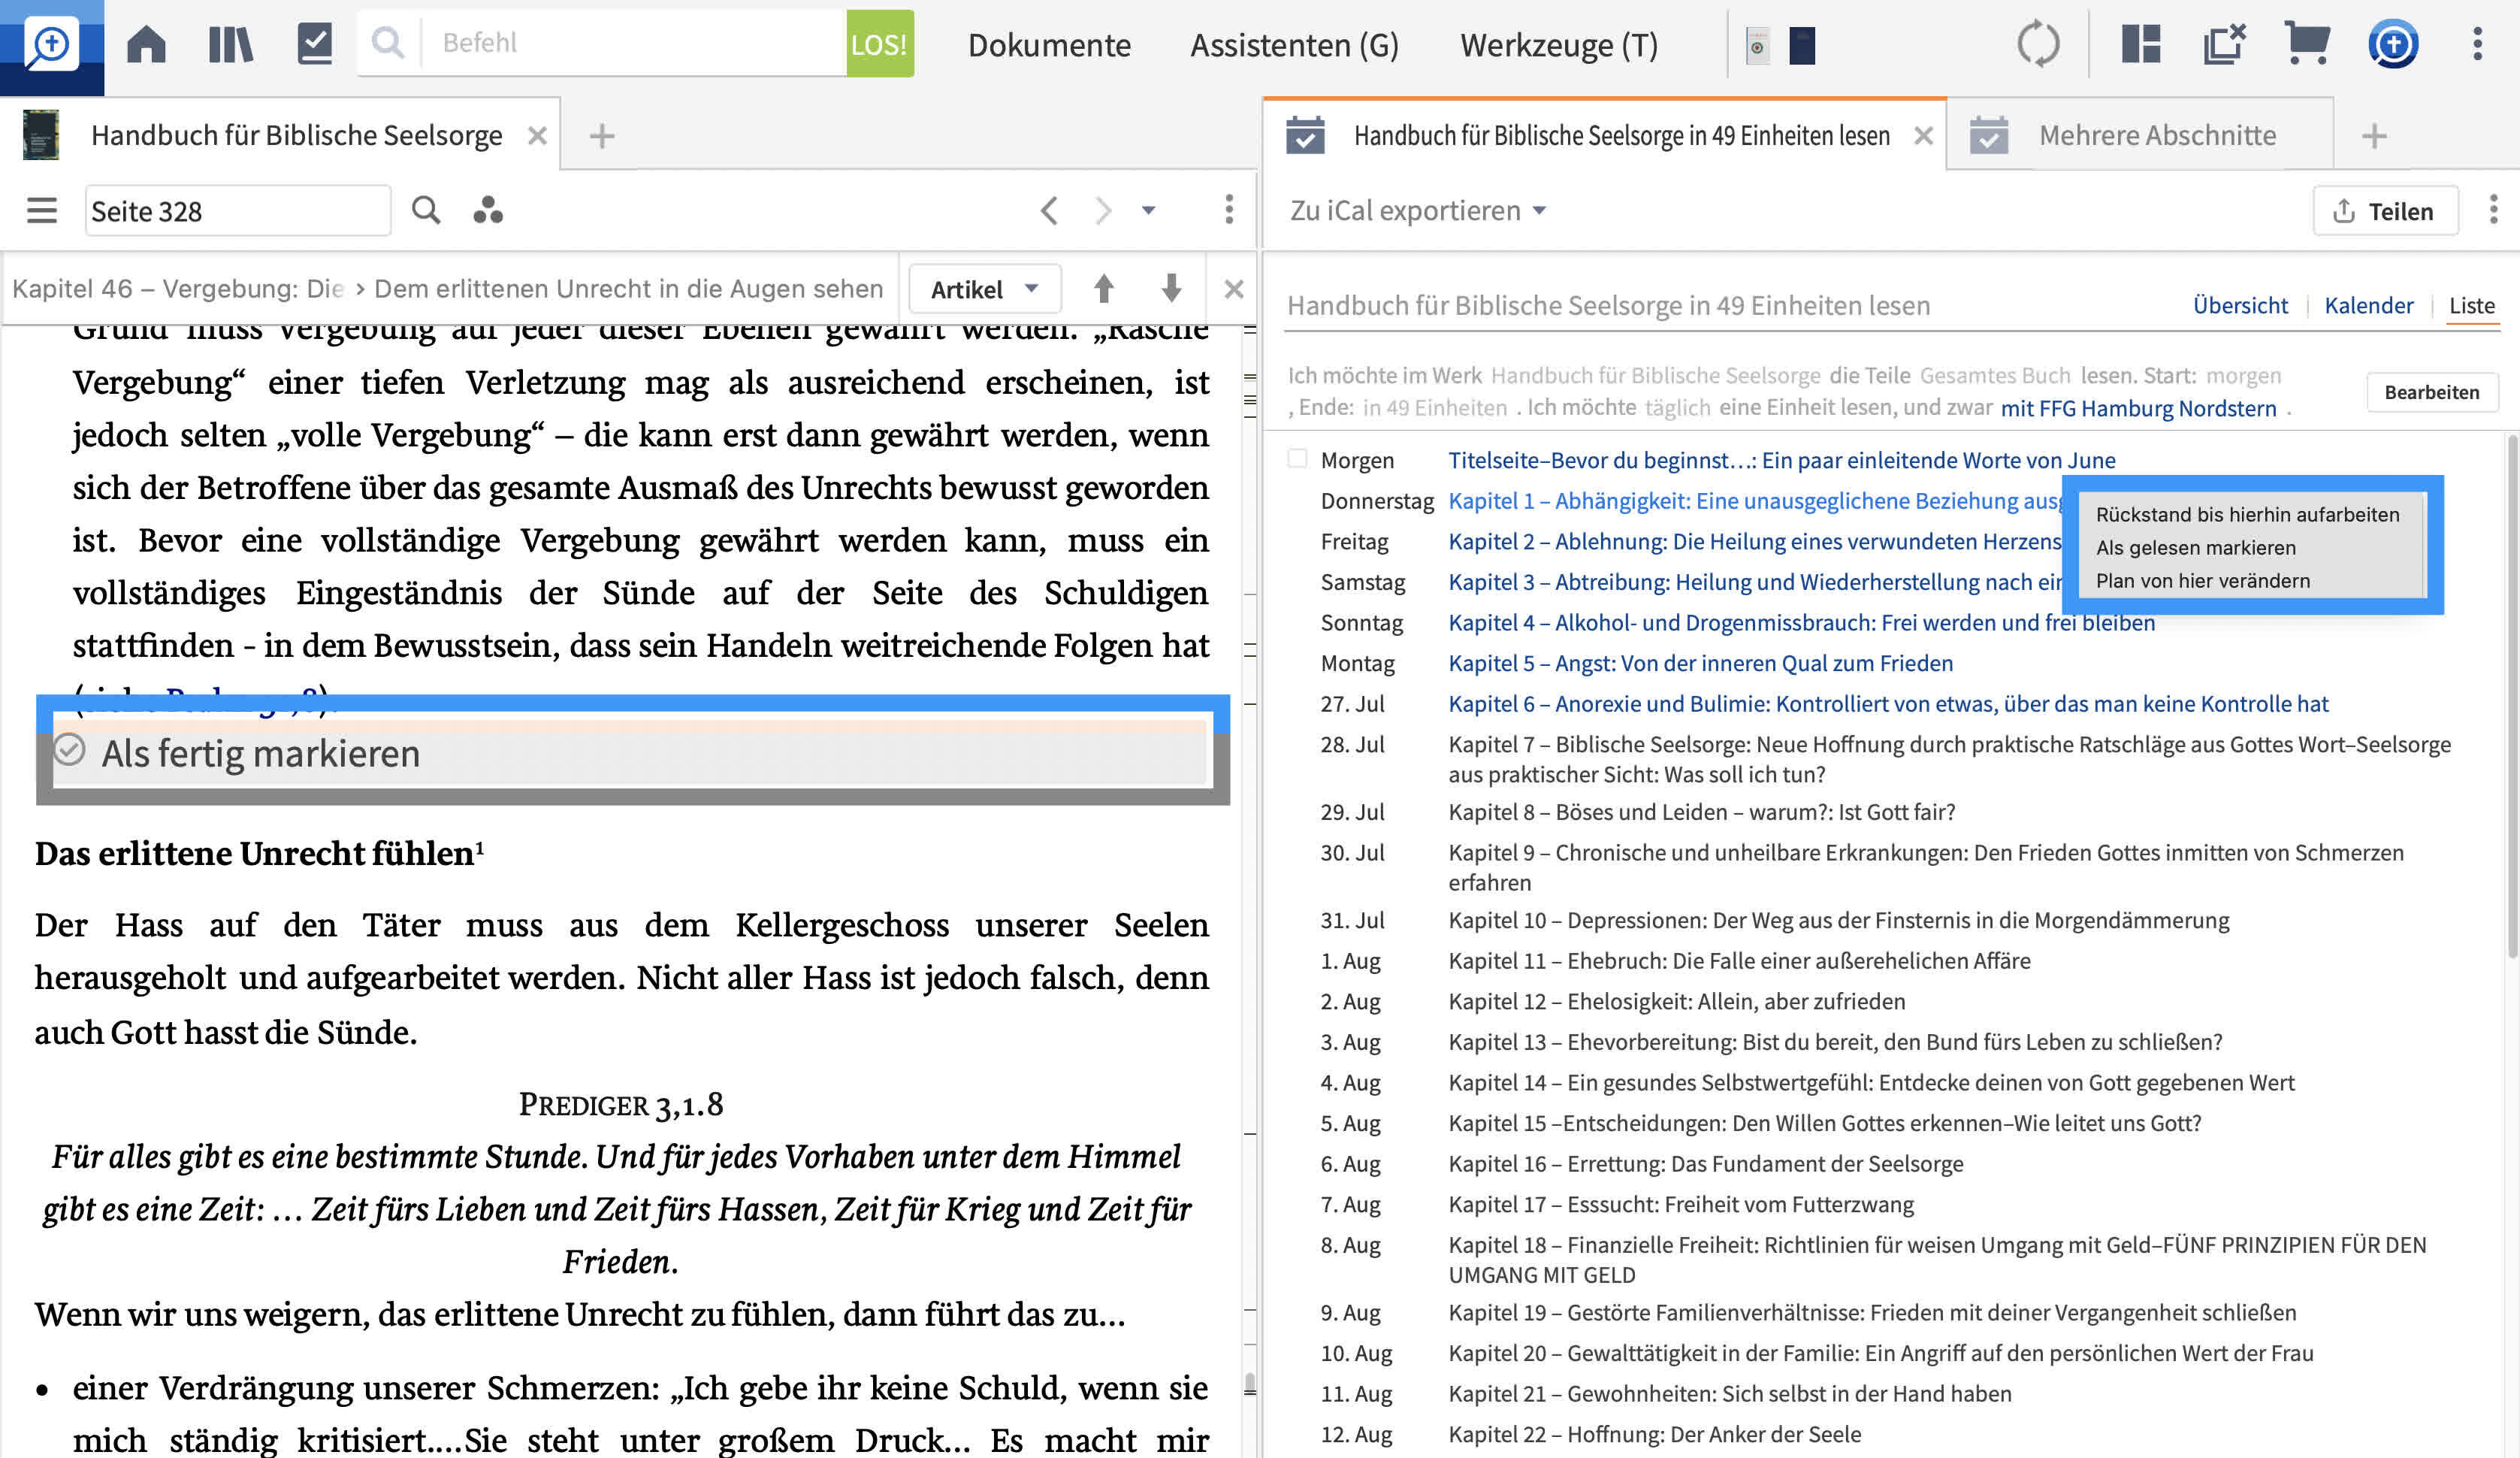The image size is (2520, 1458).
Task: Open the checklist Factbook icon
Action: (315, 44)
